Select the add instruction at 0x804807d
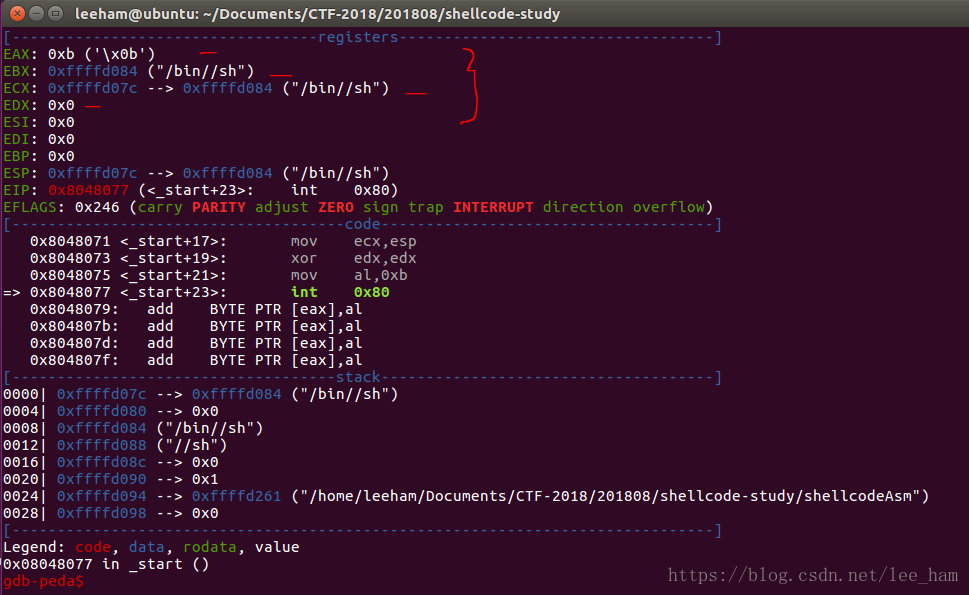The height and width of the screenshot is (595, 969). pos(196,343)
